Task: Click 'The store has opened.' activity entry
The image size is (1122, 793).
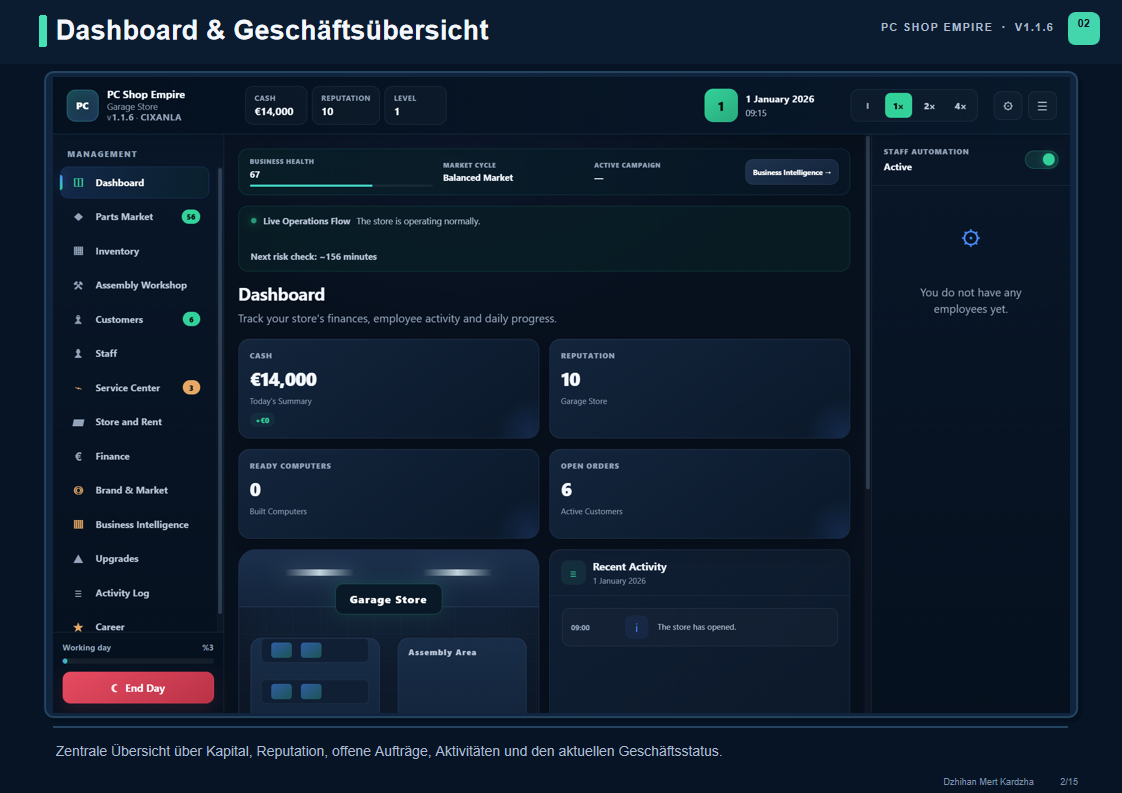Action: [x=699, y=628]
